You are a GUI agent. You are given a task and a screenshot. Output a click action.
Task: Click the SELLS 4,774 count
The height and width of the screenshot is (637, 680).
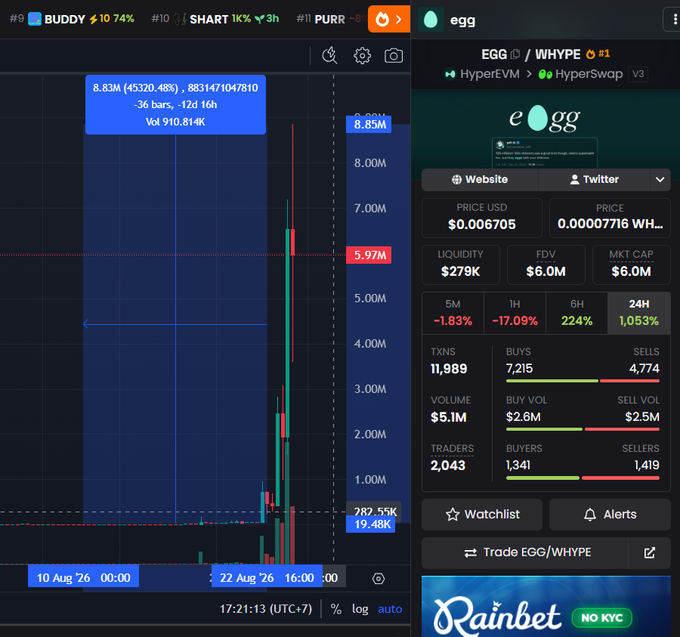pos(644,369)
